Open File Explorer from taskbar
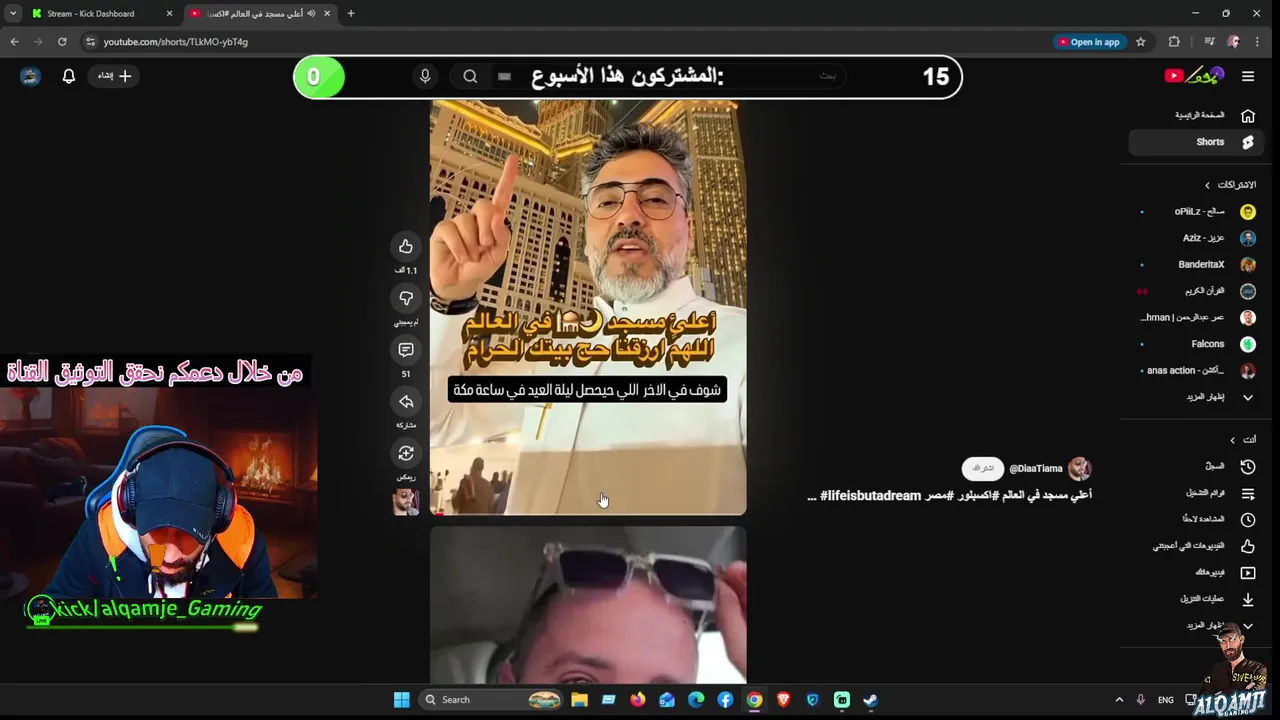Screen dimensions: 1280x720 [579, 700]
